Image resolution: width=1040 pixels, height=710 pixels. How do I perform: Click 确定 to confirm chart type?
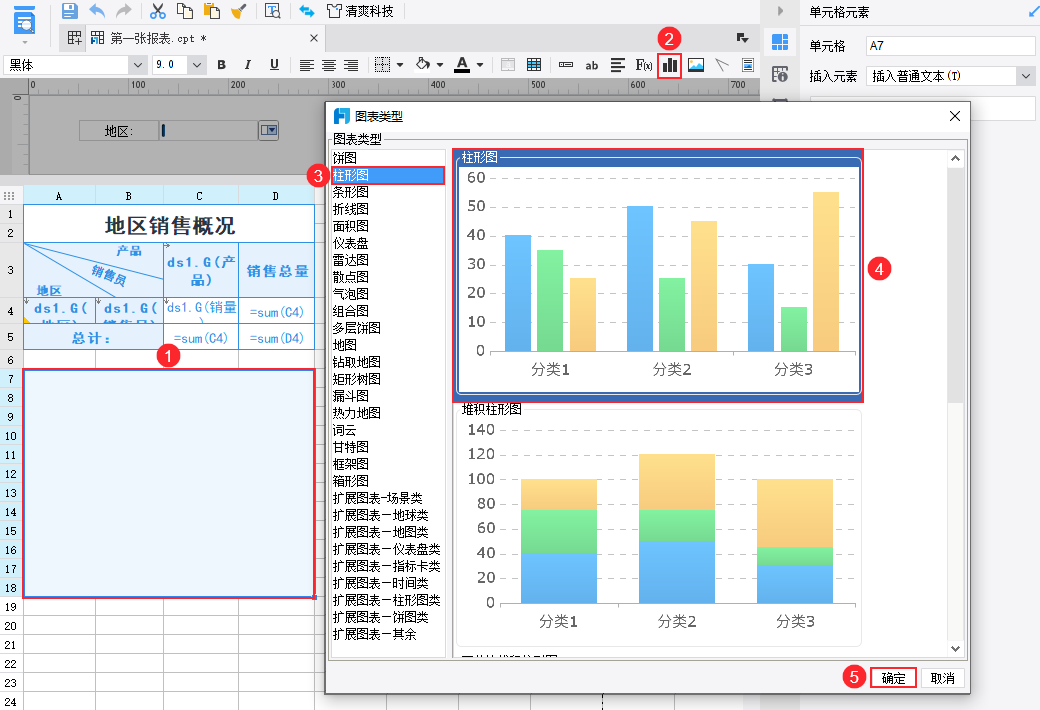click(x=893, y=678)
